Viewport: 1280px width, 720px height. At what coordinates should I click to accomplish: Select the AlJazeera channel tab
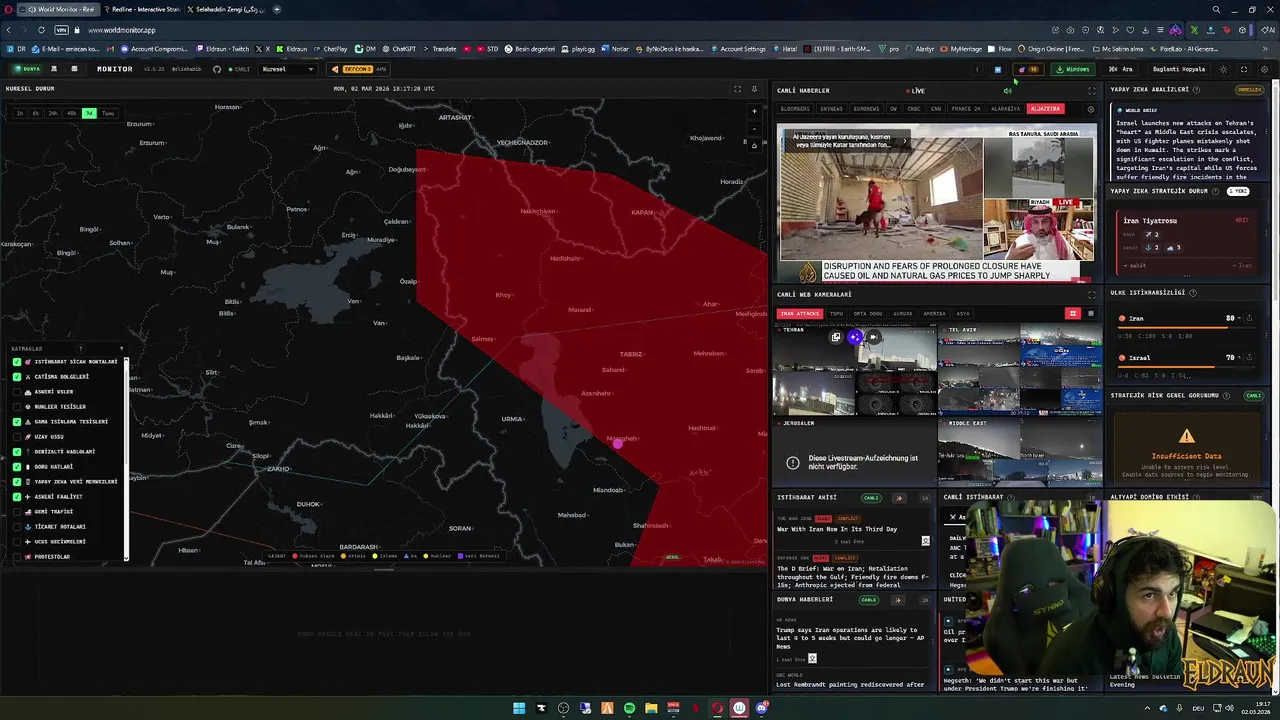(x=1045, y=109)
